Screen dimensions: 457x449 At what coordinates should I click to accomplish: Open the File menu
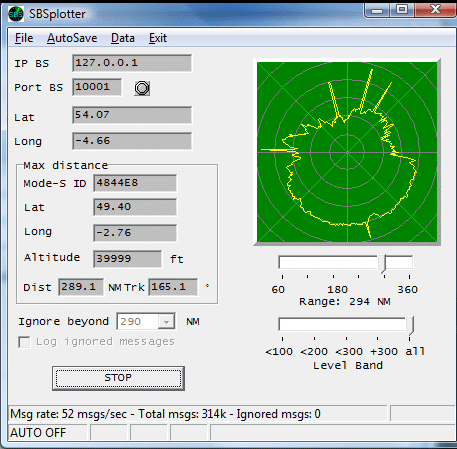pos(24,38)
